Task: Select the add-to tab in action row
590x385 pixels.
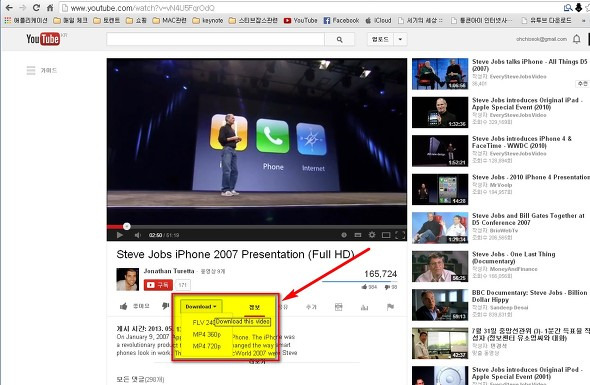Action: coord(311,307)
